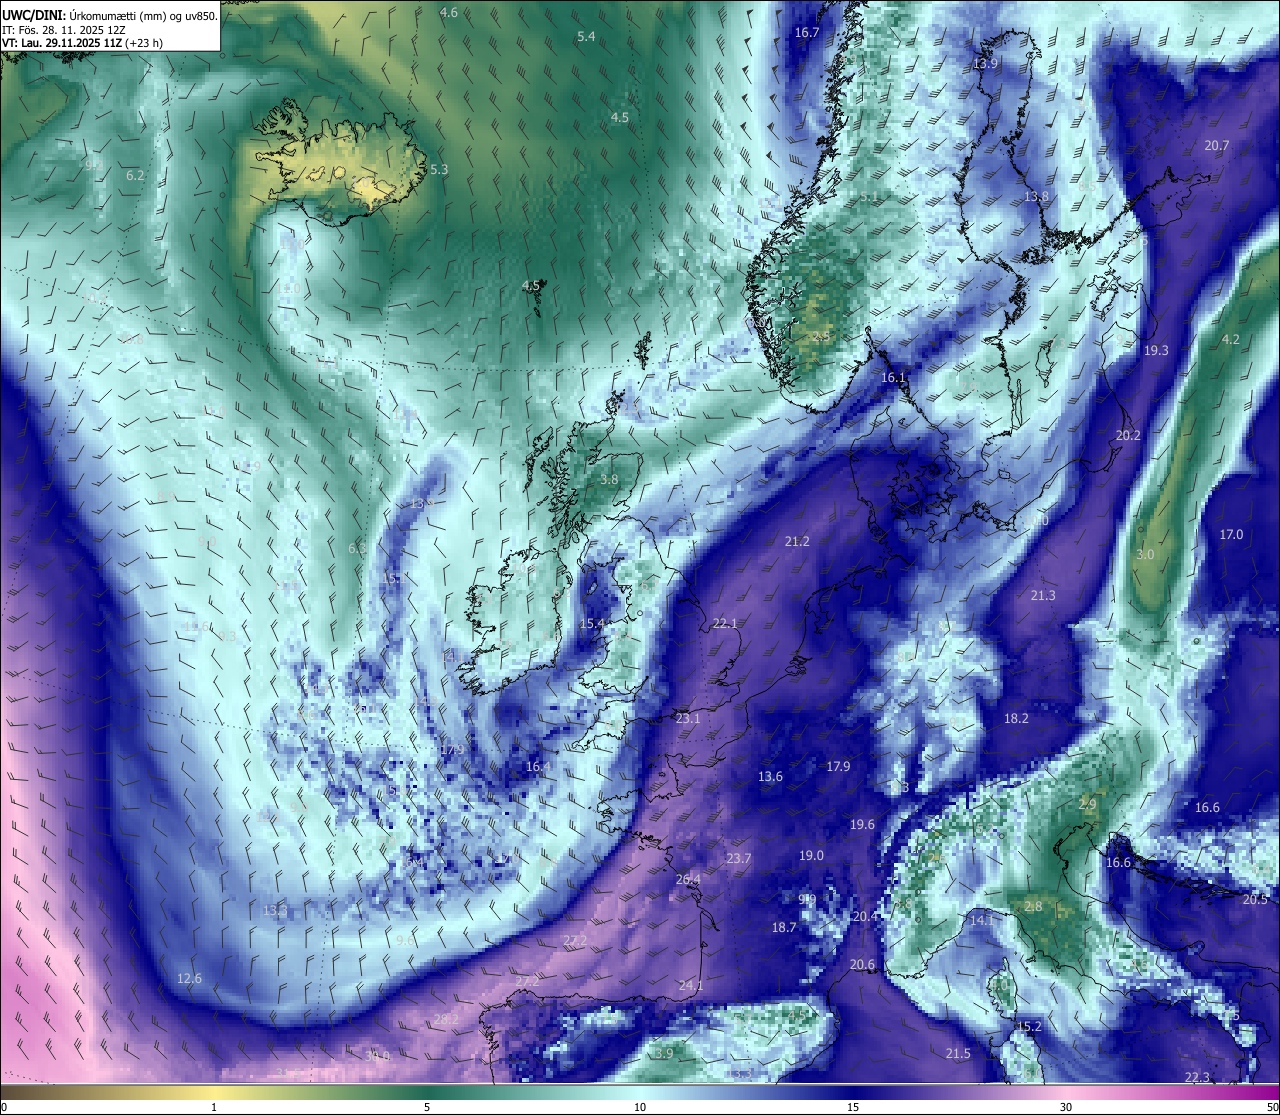Click the 23.7 value label
The width and height of the screenshot is (1280, 1115).
(x=738, y=858)
